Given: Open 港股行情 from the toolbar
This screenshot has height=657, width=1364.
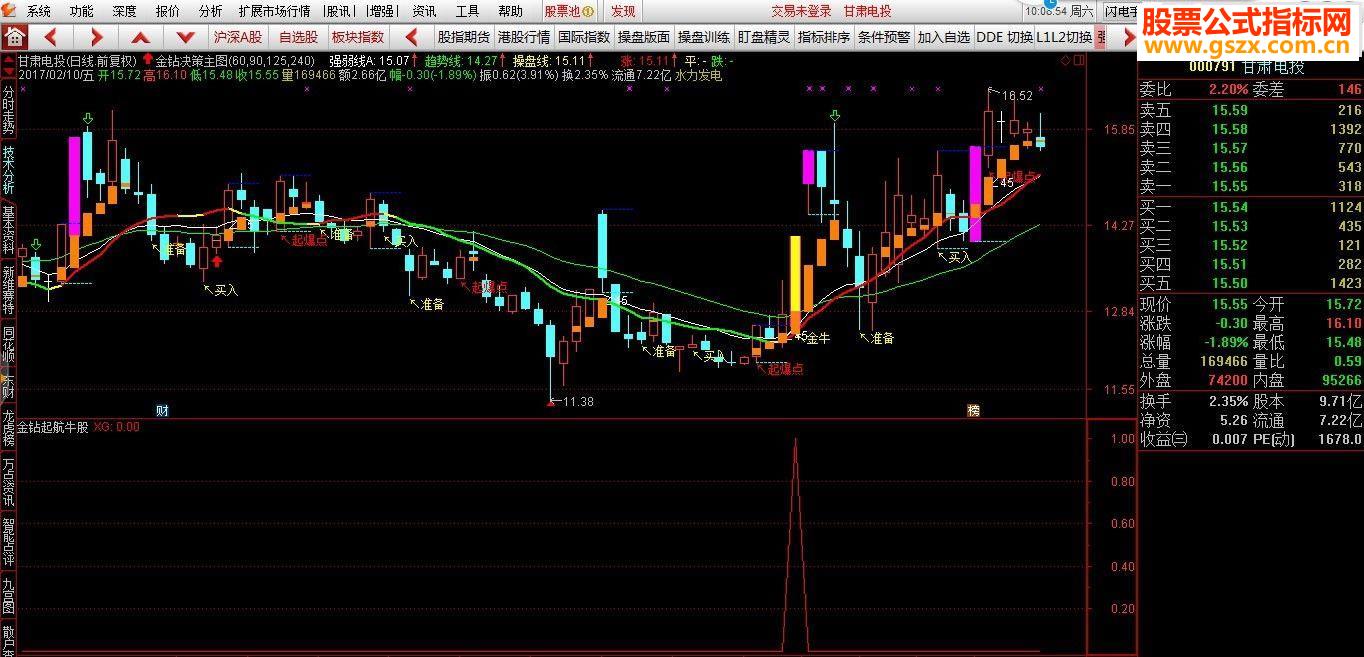Looking at the screenshot, I should point(524,37).
